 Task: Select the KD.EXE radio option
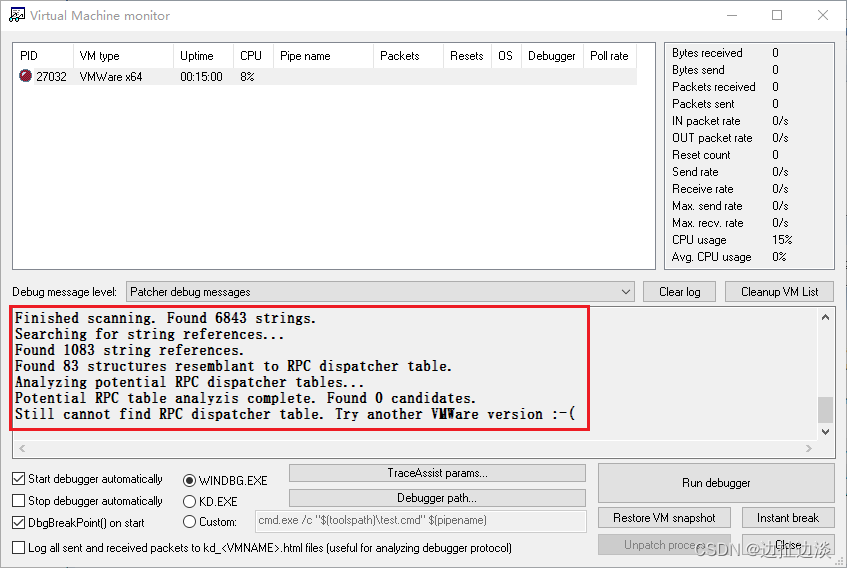[189, 502]
